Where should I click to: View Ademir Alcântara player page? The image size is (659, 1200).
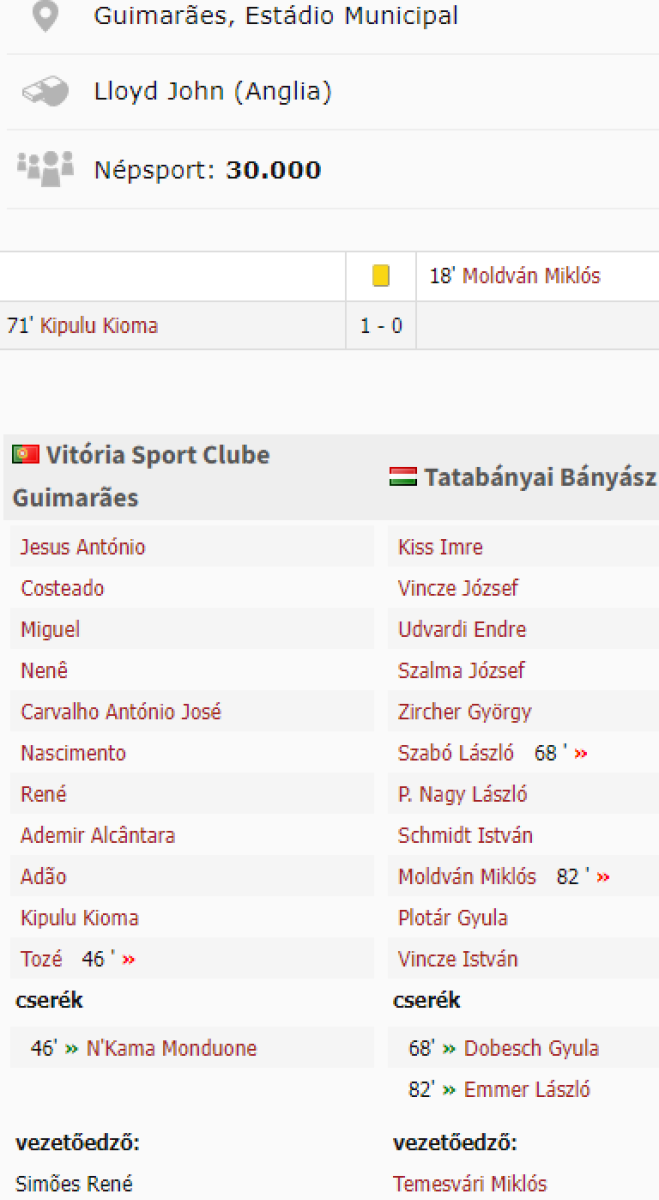(x=98, y=836)
